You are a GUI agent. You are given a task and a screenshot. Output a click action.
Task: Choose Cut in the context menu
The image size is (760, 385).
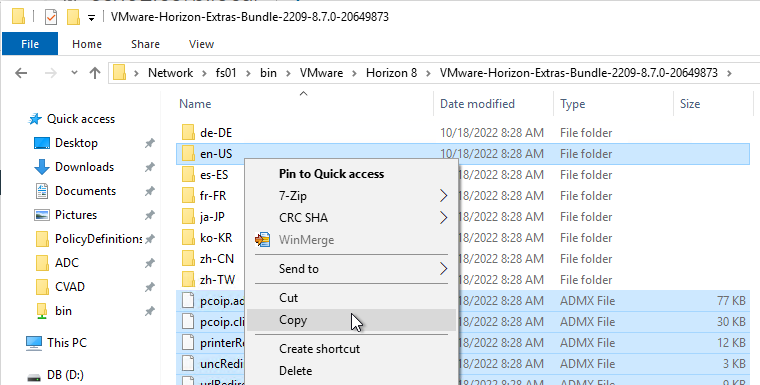click(x=351, y=298)
